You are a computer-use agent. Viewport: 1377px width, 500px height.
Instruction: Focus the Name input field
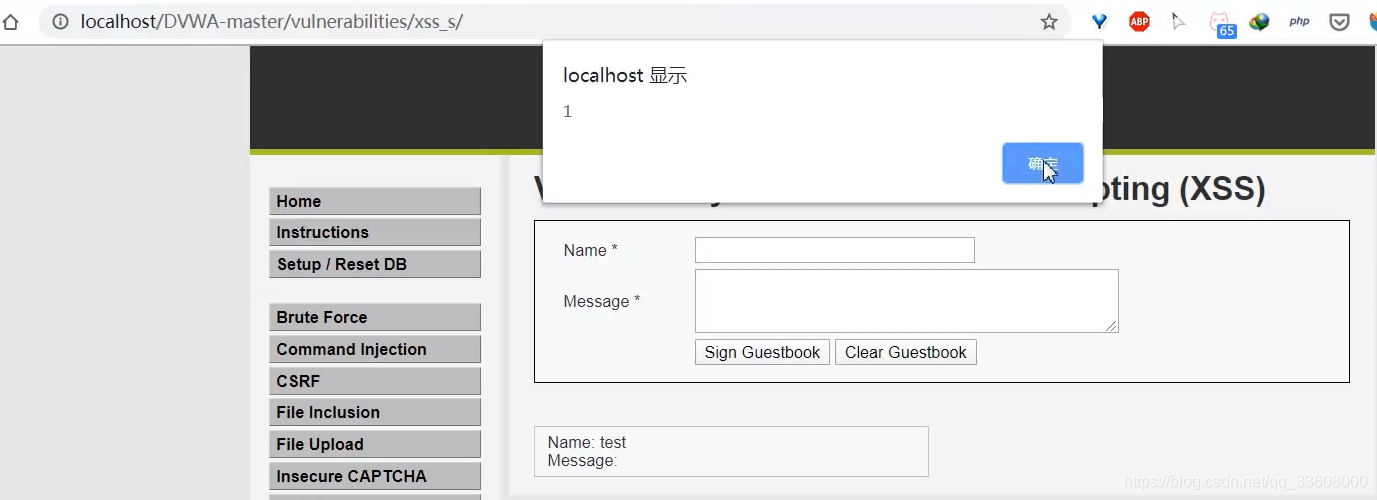[834, 250]
